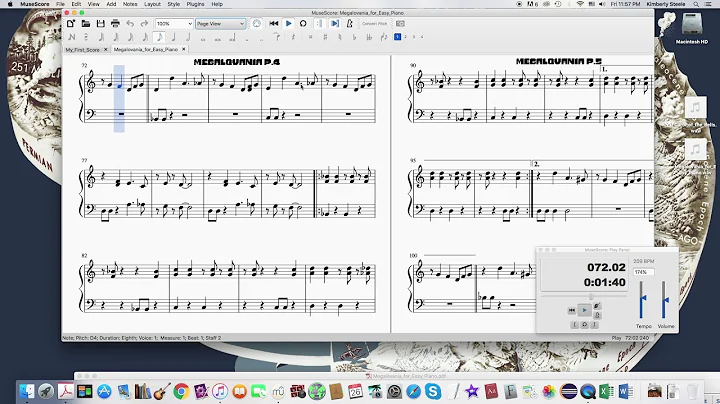The image size is (720, 404).
Task: Select the highlighted eighth note duration
Action: pyautogui.click(x=159, y=37)
